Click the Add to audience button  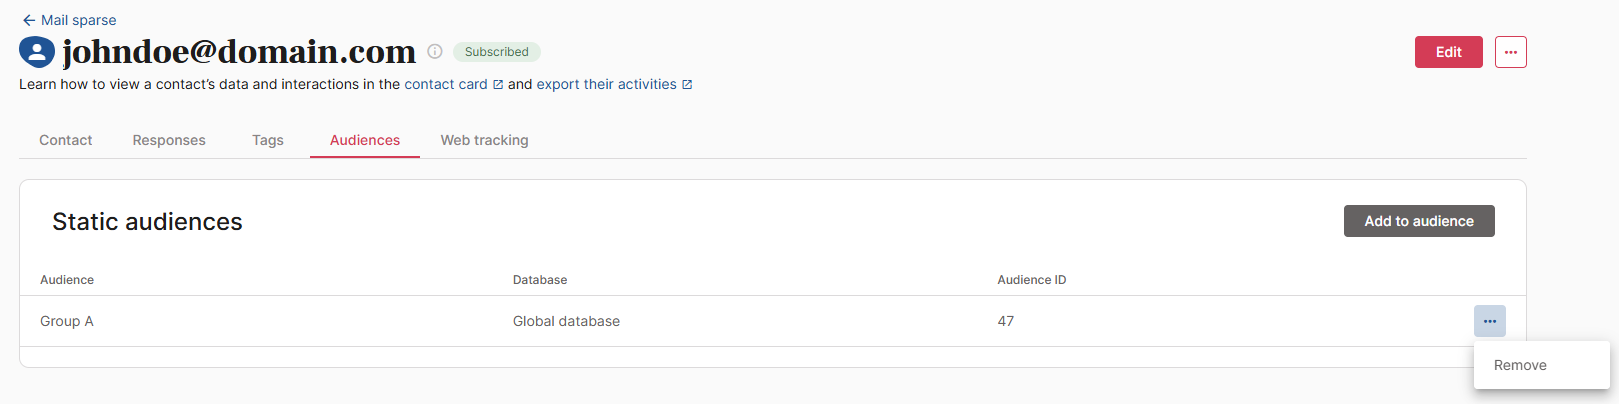point(1418,221)
